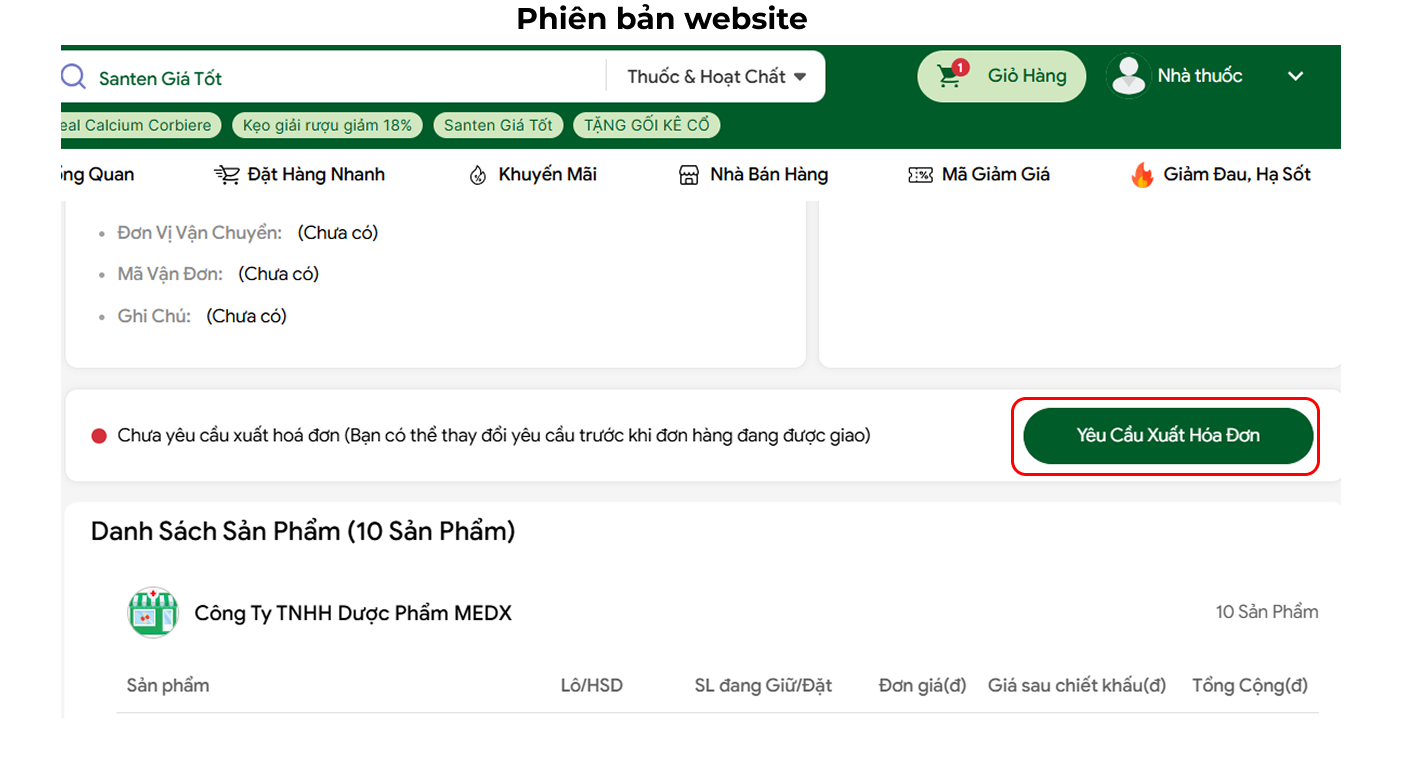Expand the Nhà thuốc account chevron
The height and width of the screenshot is (760, 1402).
(x=1296, y=76)
